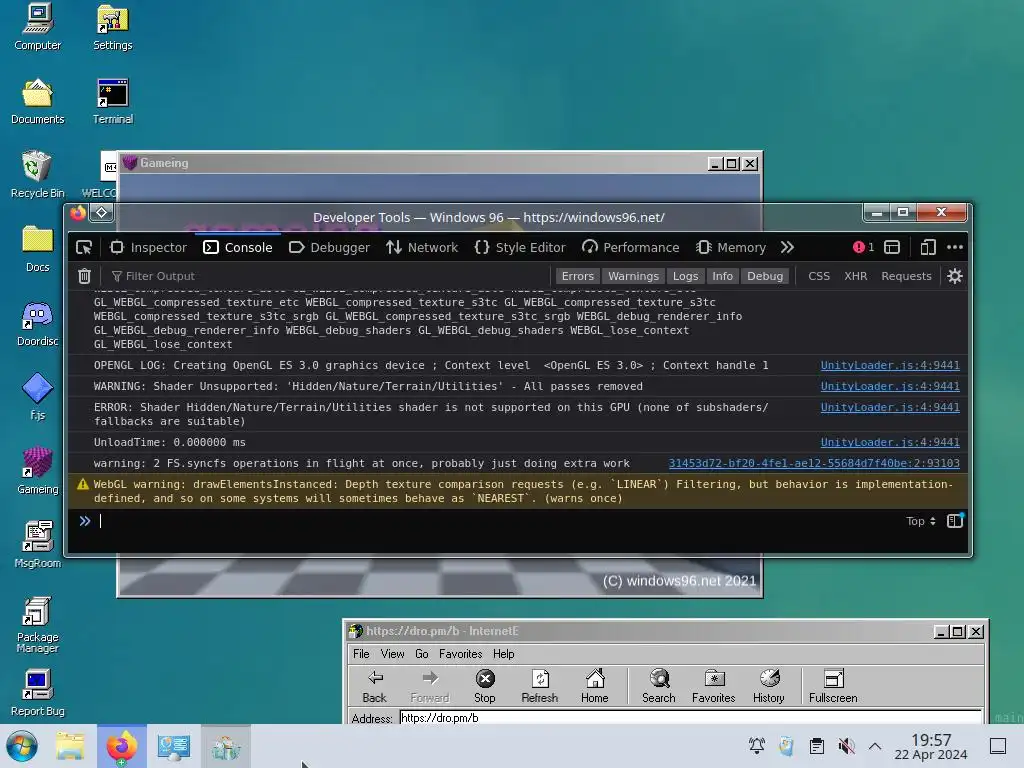The height and width of the screenshot is (768, 1024).
Task: Click the Filter Output field
Action: point(327,276)
